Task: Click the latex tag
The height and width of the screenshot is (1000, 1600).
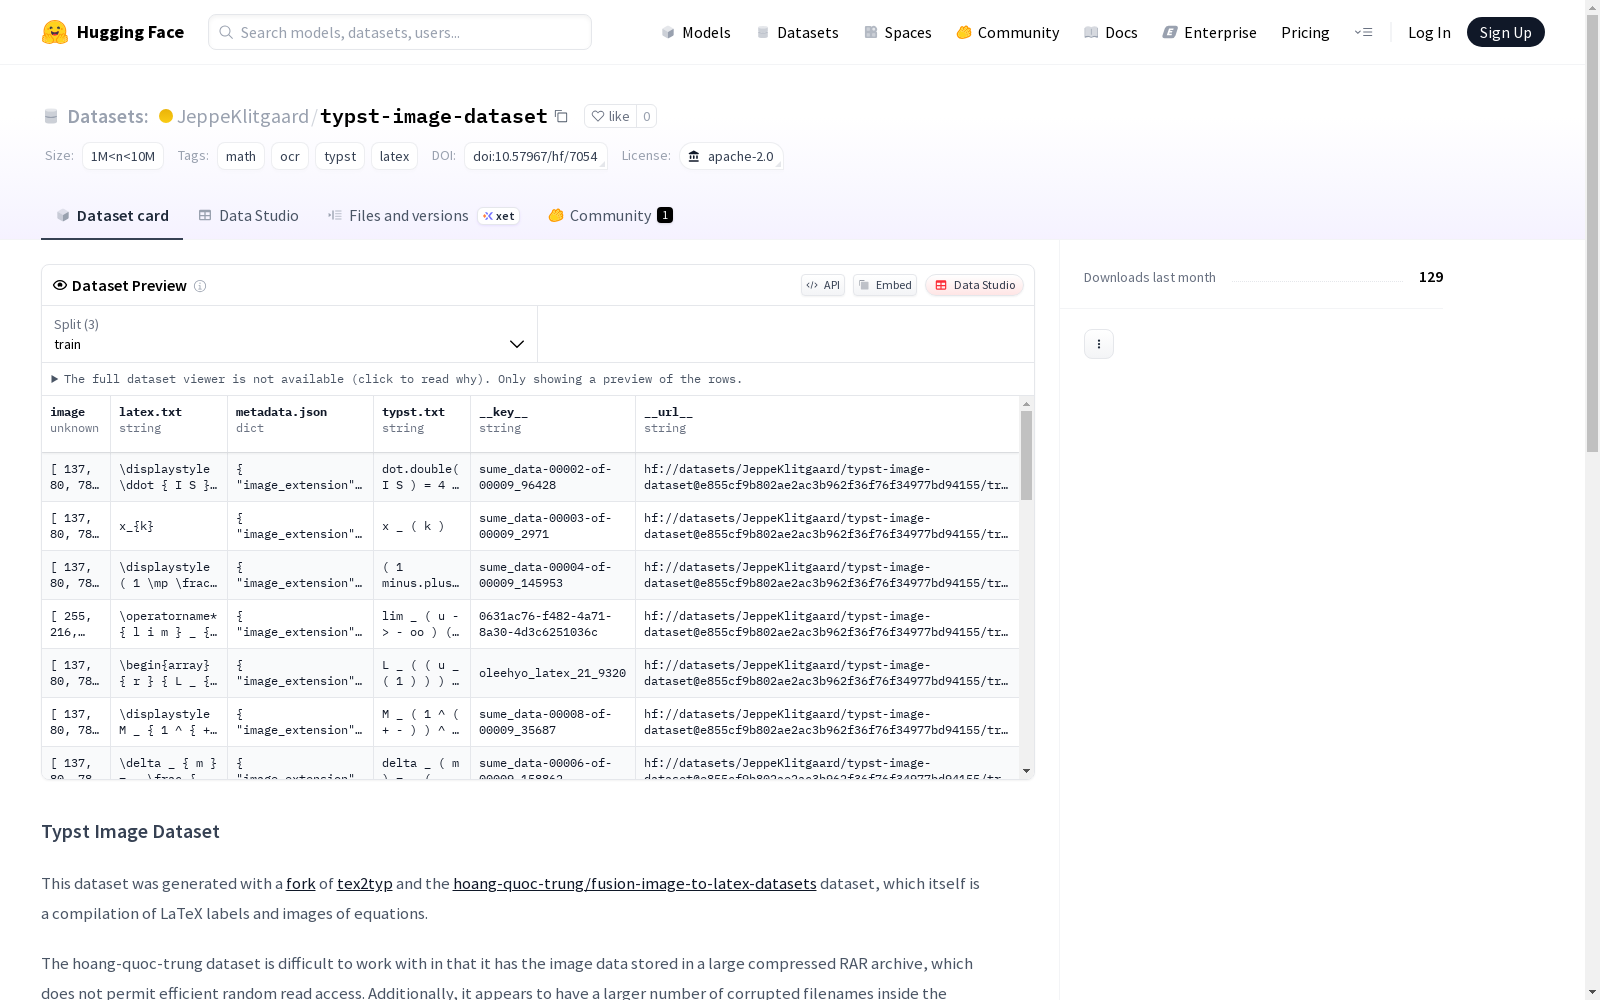Action: (x=395, y=156)
